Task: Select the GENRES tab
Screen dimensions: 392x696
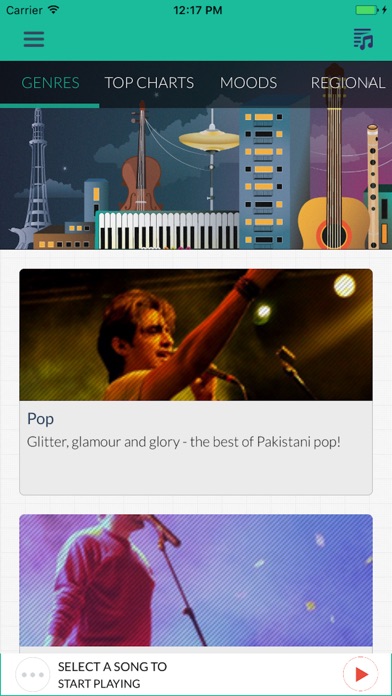Action: click(50, 83)
